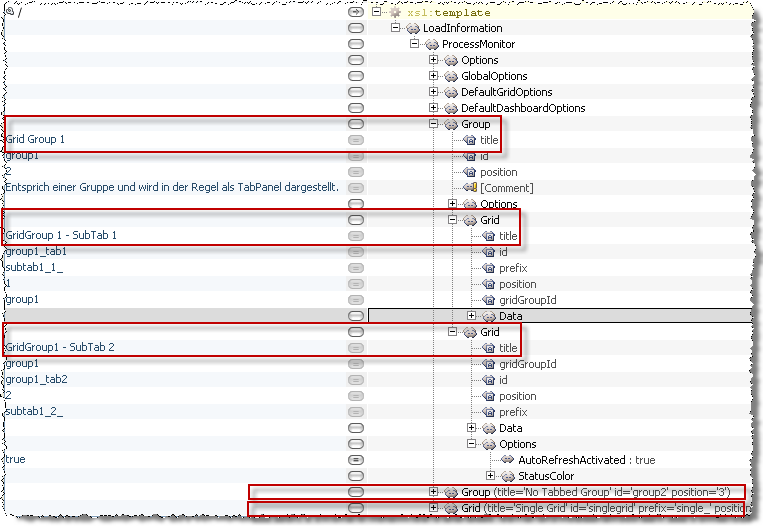Click the connector pill in the [Comment] row

[x=356, y=188]
